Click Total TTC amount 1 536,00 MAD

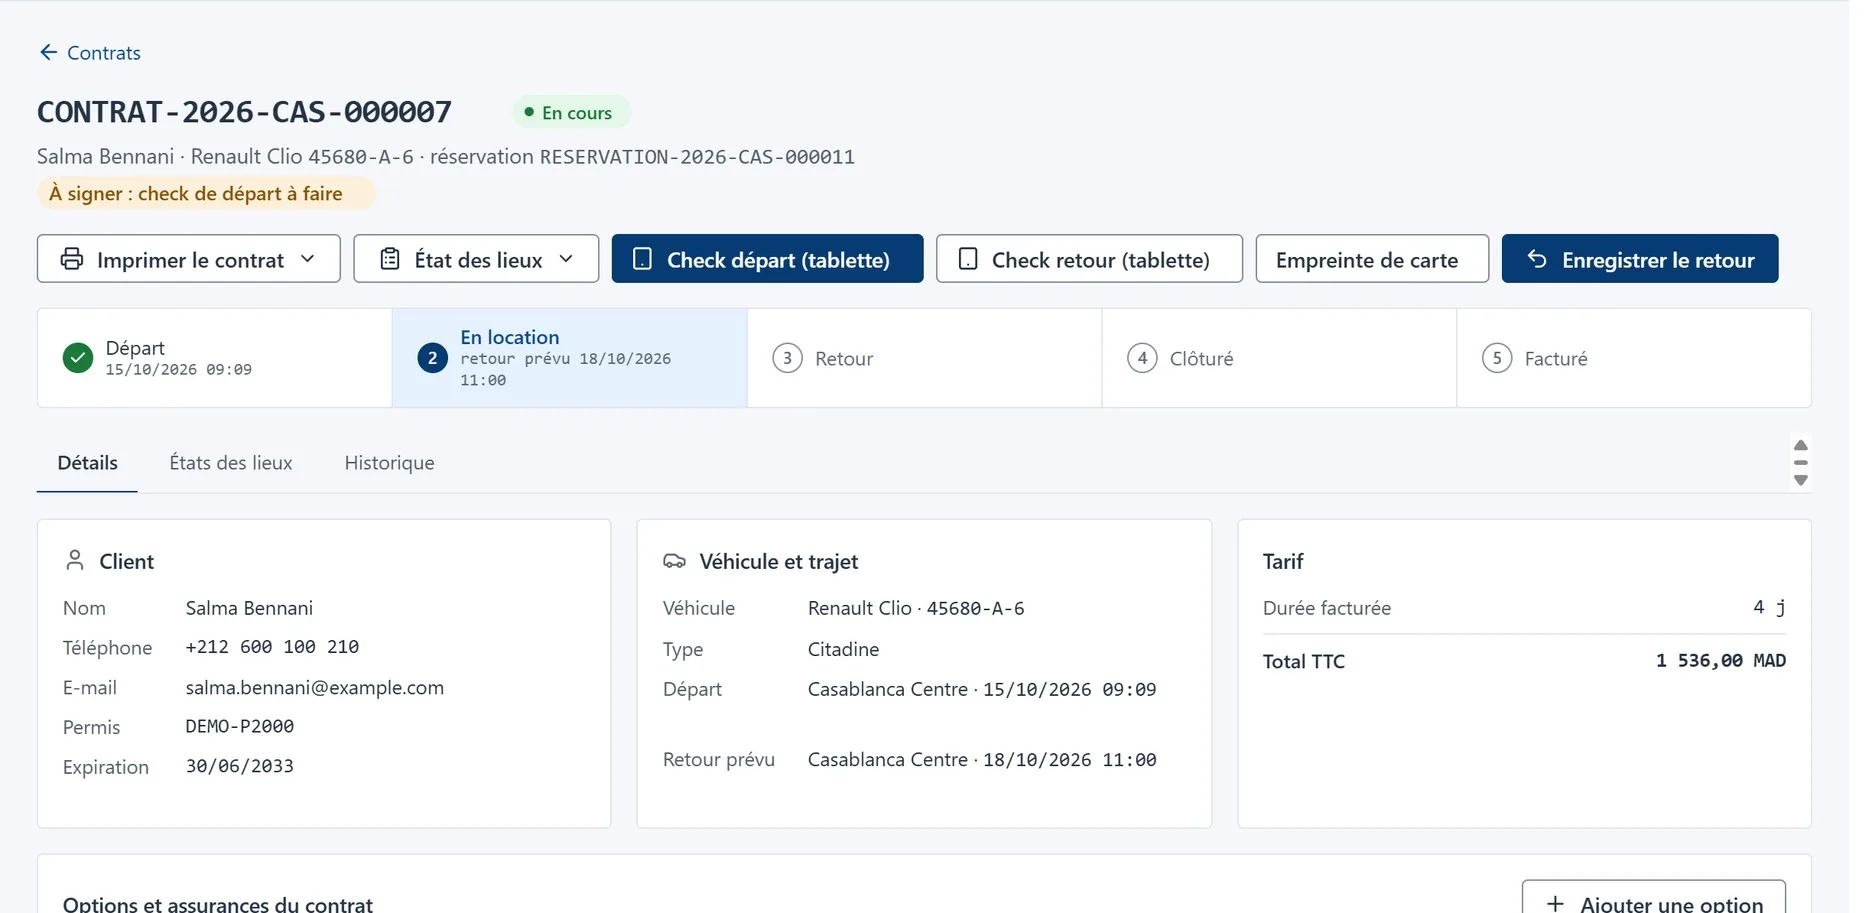[1720, 660]
